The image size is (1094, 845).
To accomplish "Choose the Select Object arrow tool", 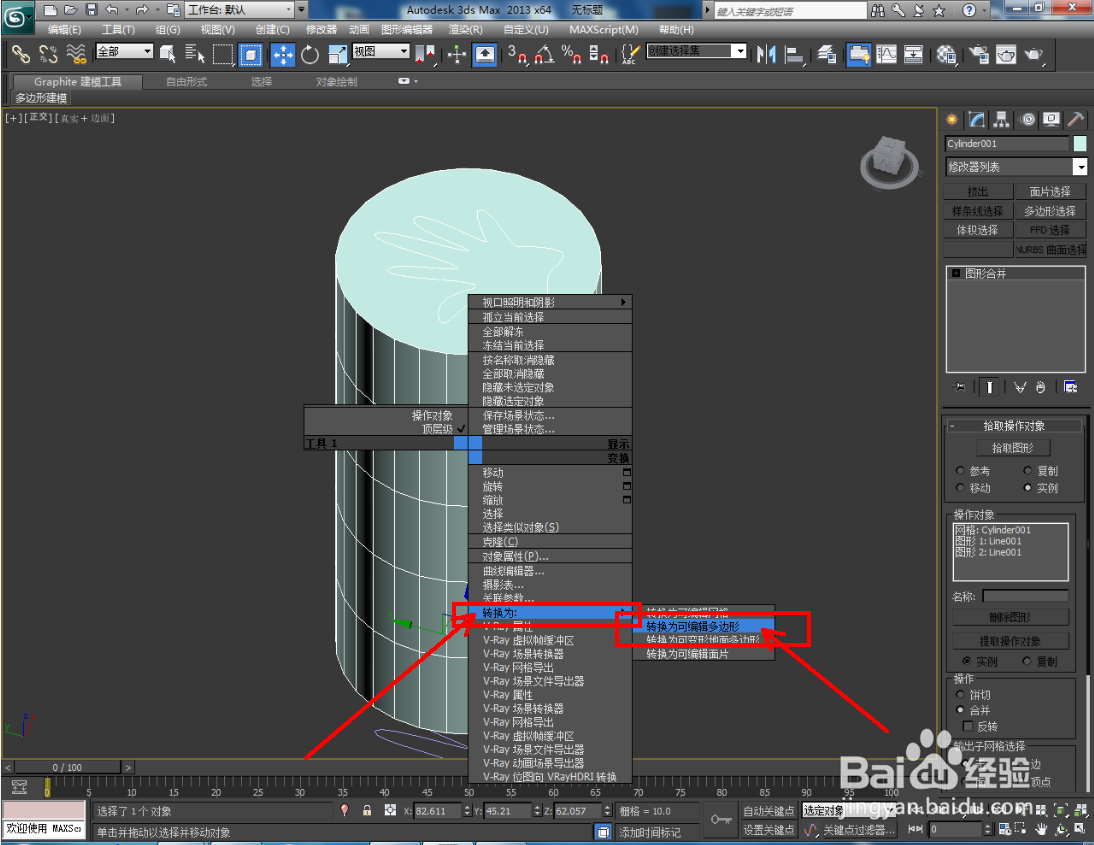I will pyautogui.click(x=167, y=54).
